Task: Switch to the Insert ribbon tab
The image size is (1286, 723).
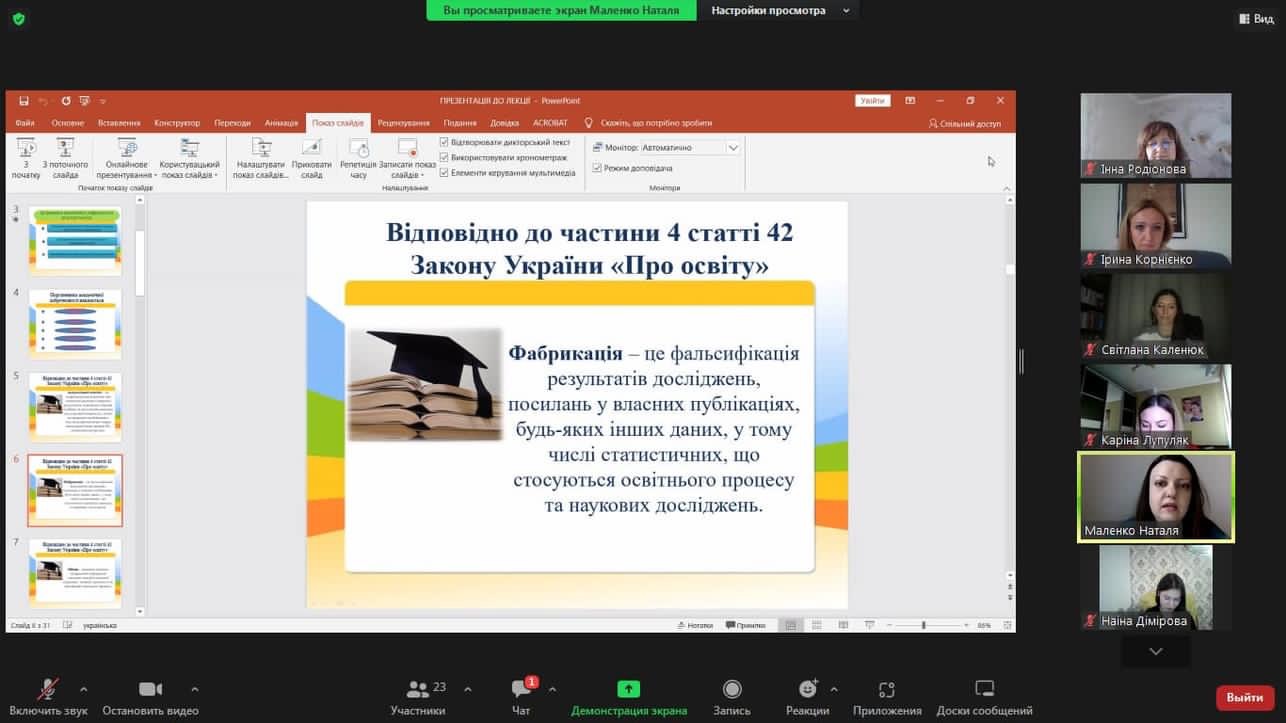Action: pyautogui.click(x=119, y=123)
